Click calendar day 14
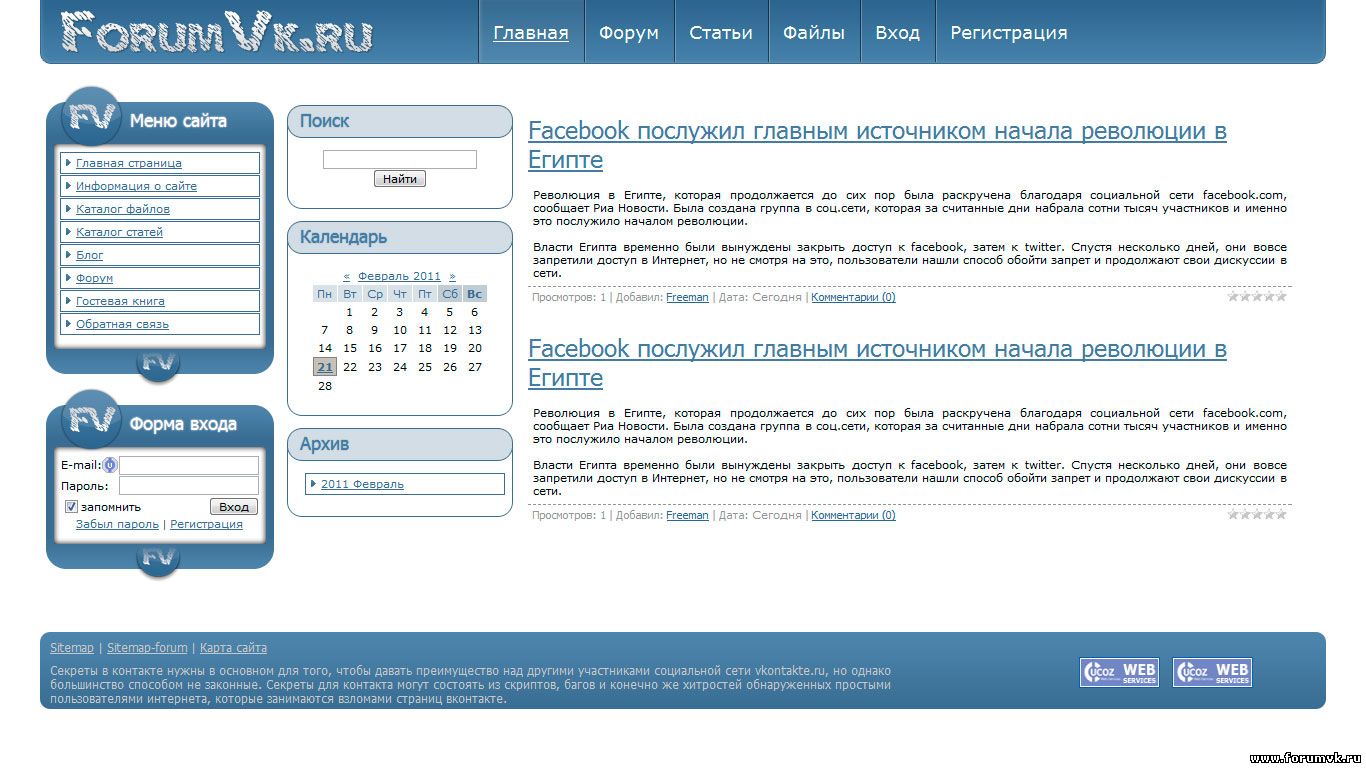Image resolution: width=1366 pixels, height=768 pixels. click(325, 348)
